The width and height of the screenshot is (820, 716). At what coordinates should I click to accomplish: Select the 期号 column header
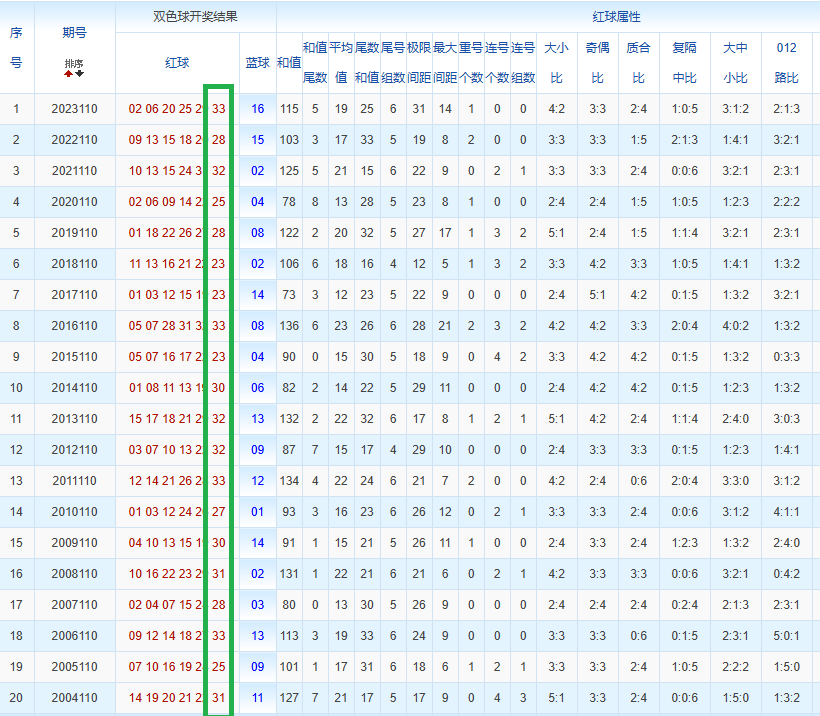coord(74,32)
